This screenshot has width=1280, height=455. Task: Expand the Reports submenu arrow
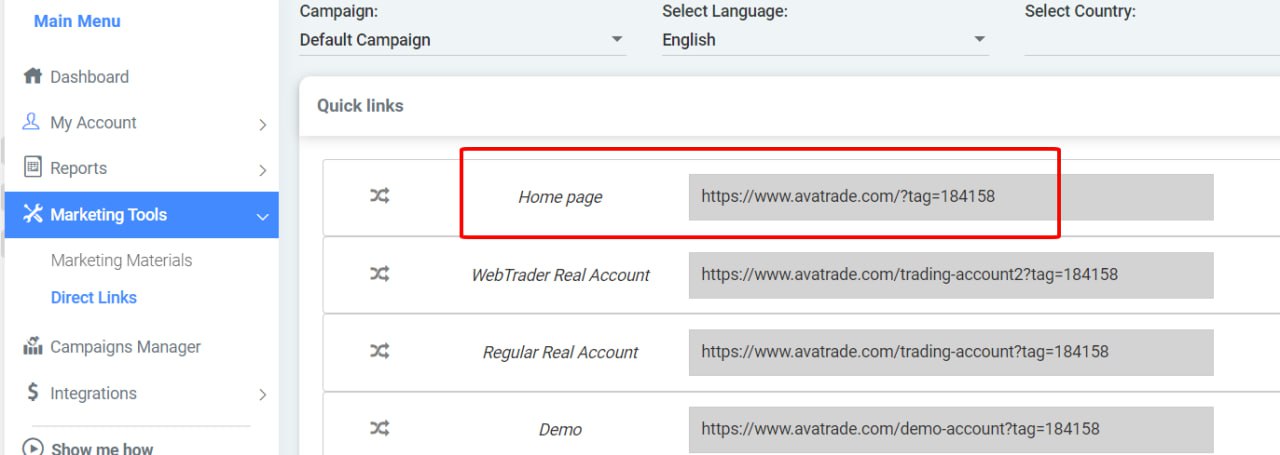(x=262, y=170)
